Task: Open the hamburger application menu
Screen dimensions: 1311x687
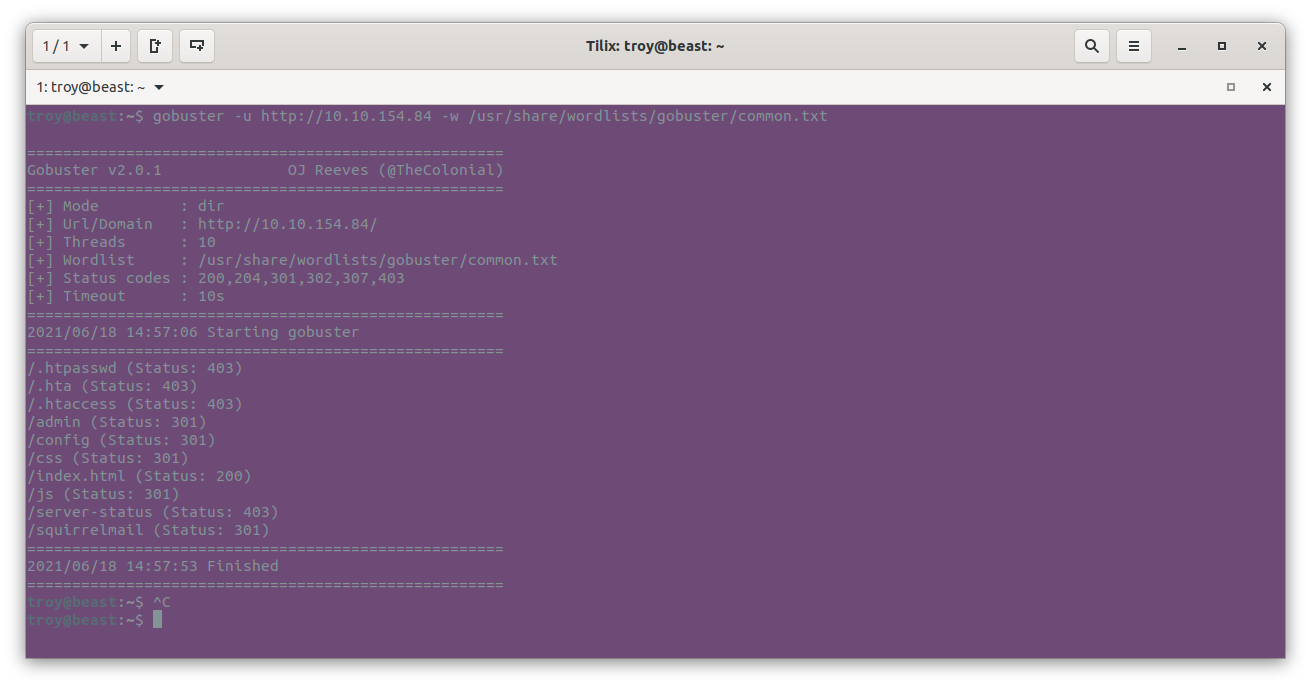Action: (1134, 46)
